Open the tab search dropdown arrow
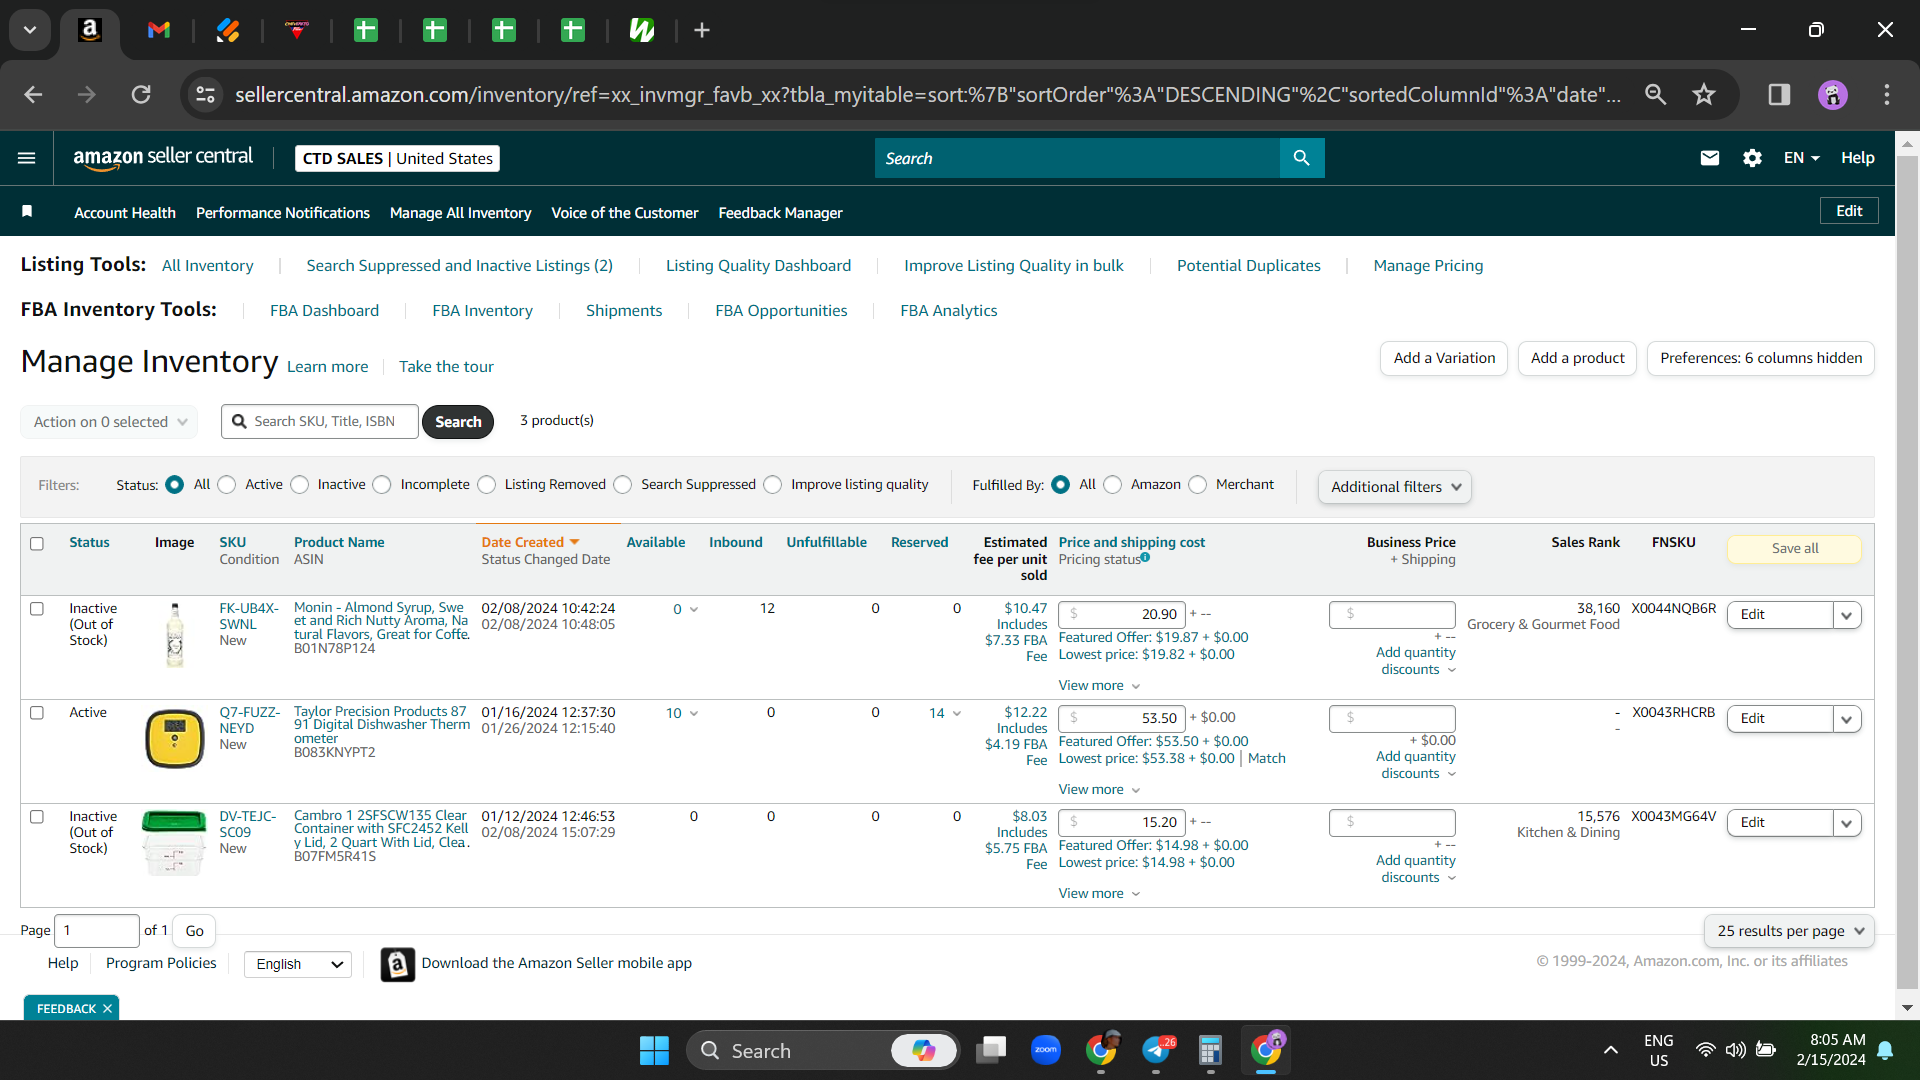Viewport: 1920px width, 1080px height. 30,30
